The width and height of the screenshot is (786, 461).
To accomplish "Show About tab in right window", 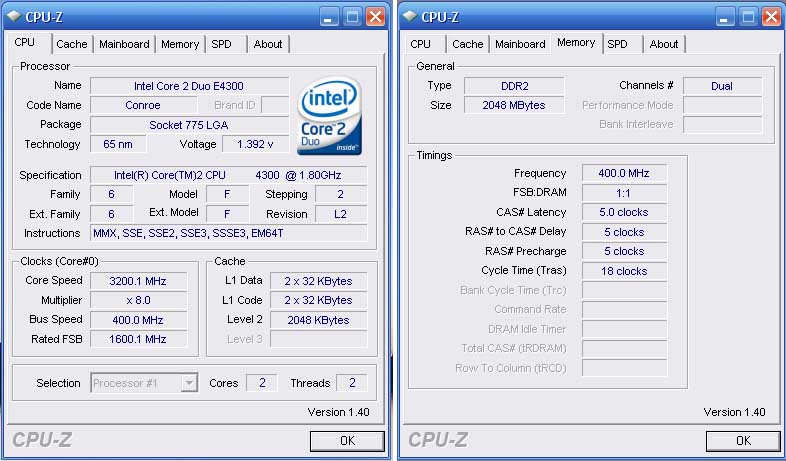I will (664, 44).
